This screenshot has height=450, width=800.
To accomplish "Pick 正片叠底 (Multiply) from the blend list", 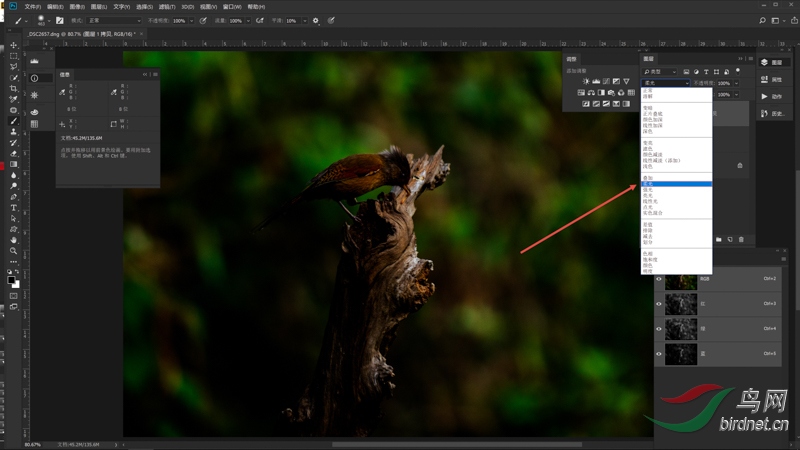I will 652,113.
